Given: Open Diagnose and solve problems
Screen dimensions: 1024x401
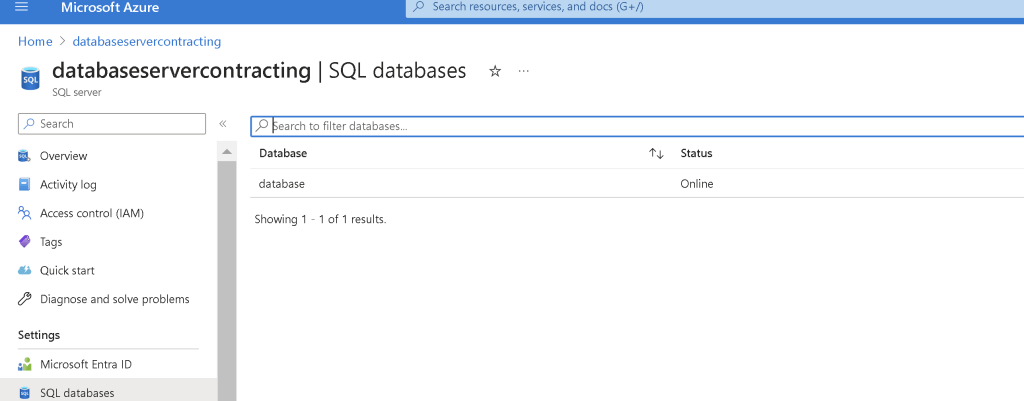Looking at the screenshot, I should coord(114,299).
